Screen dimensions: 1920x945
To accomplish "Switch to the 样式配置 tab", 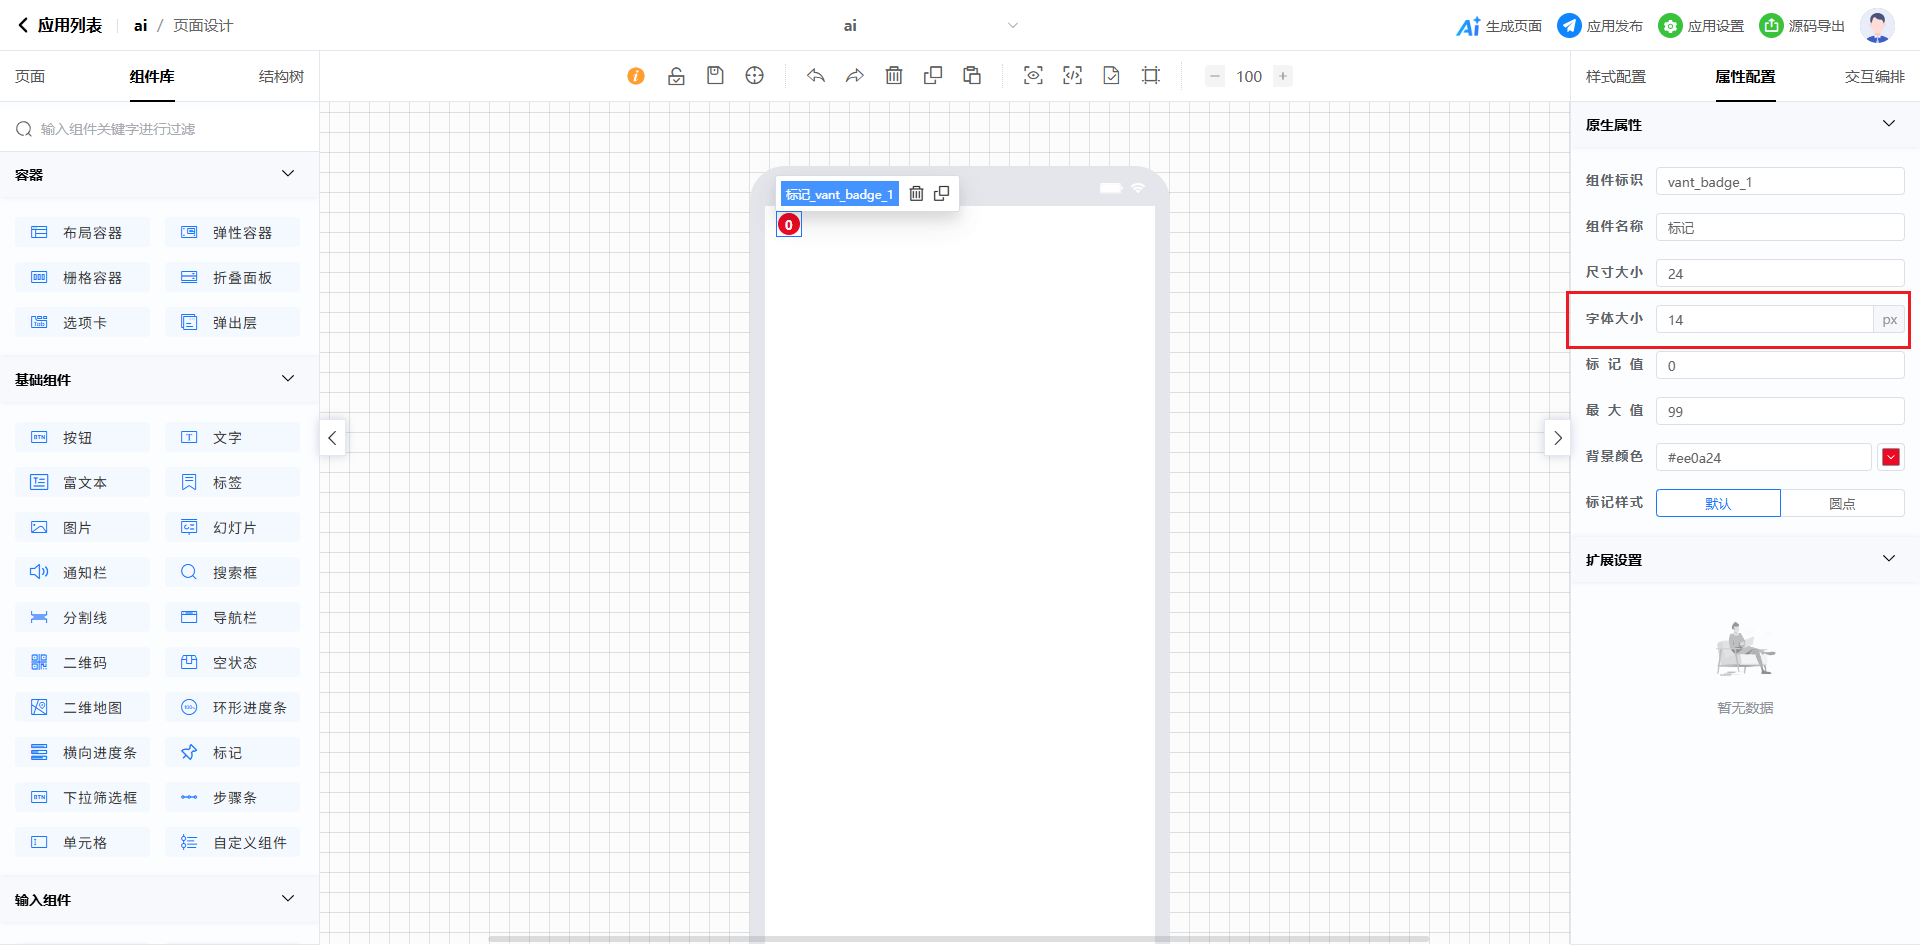I will pos(1615,77).
